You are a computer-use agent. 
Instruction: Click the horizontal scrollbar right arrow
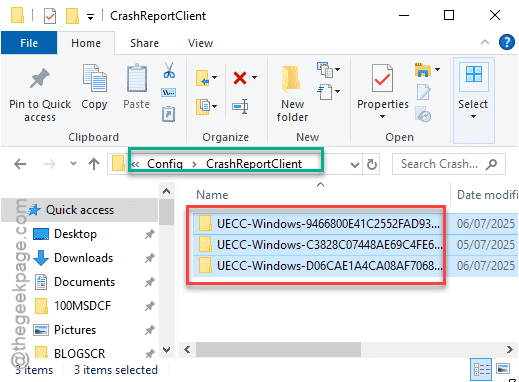[x=509, y=349]
